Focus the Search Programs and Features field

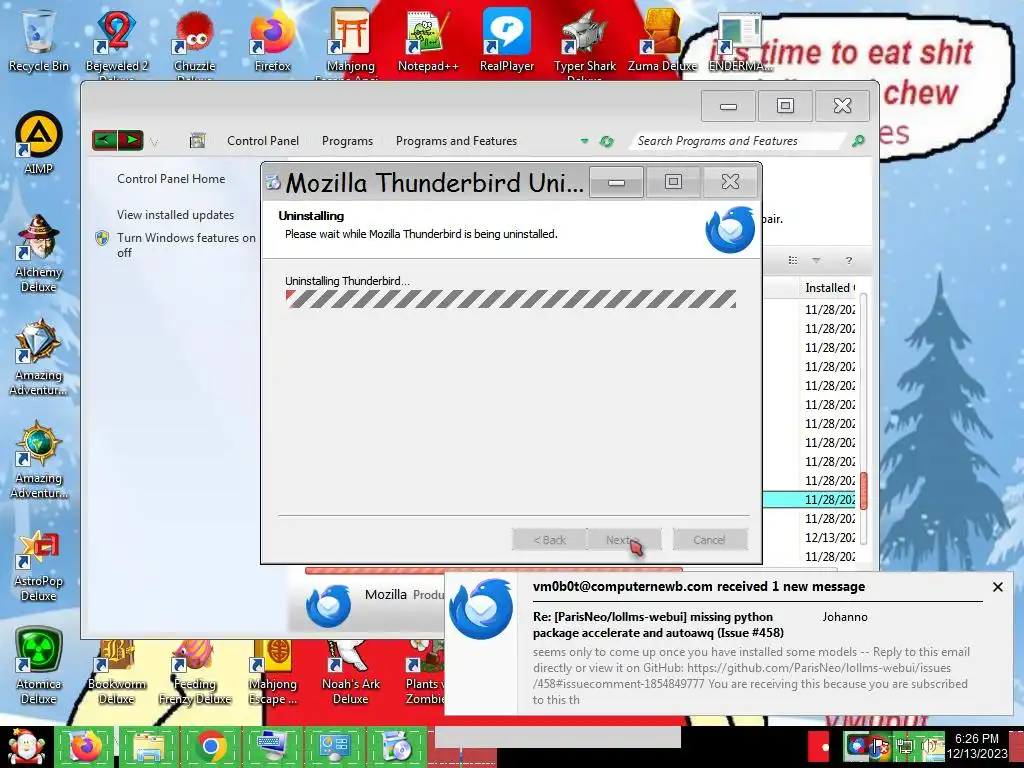click(x=738, y=141)
